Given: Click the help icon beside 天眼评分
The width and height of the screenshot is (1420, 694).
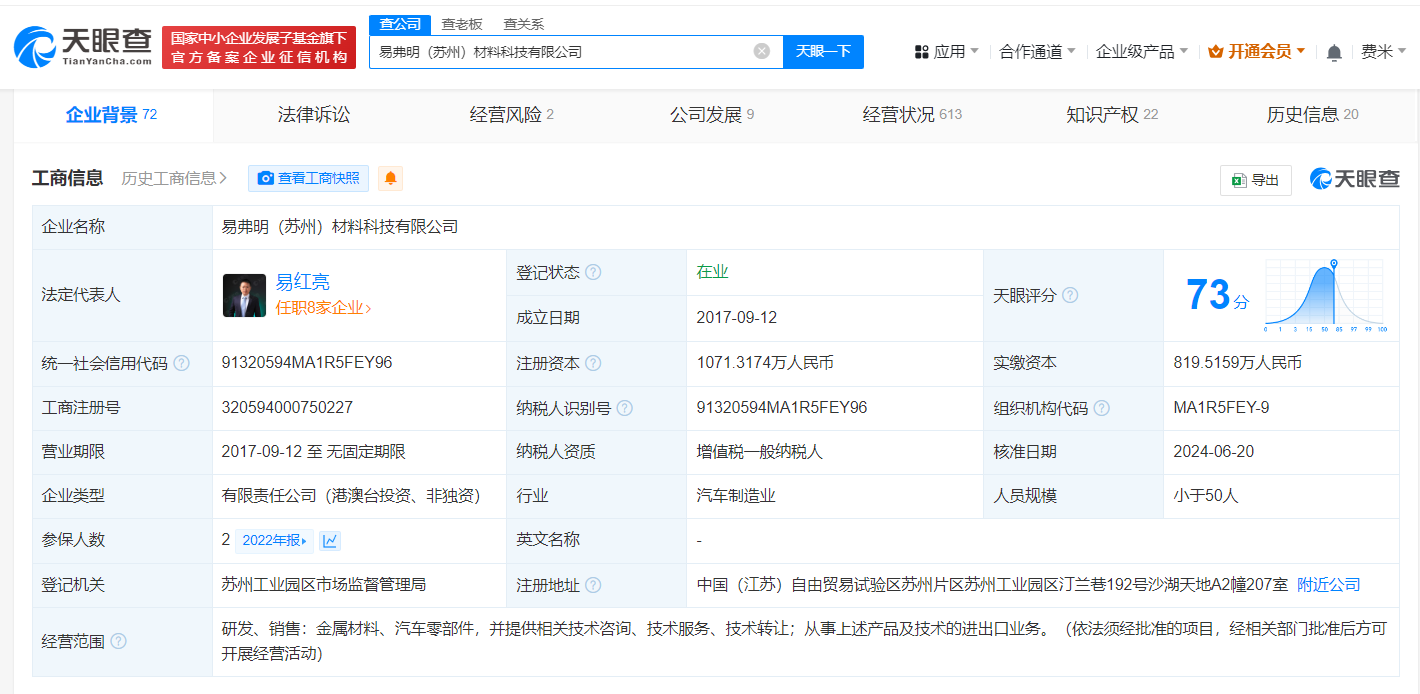Looking at the screenshot, I should 1071,295.
